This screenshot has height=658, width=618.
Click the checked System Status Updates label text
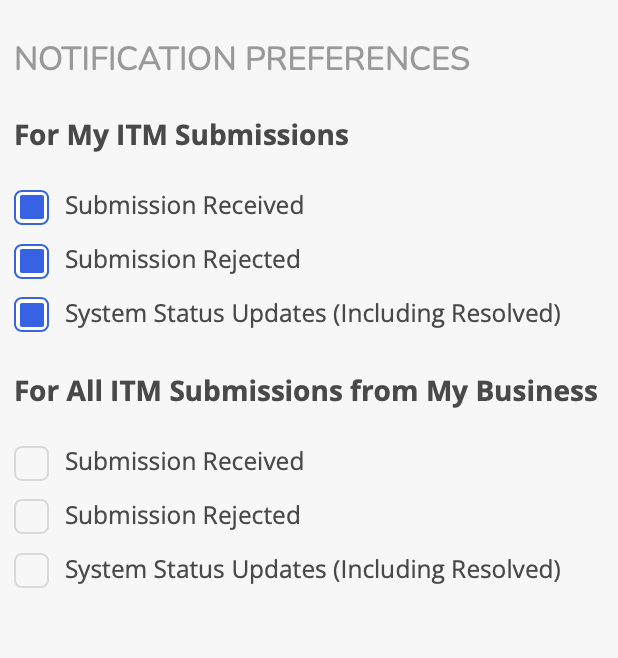313,314
